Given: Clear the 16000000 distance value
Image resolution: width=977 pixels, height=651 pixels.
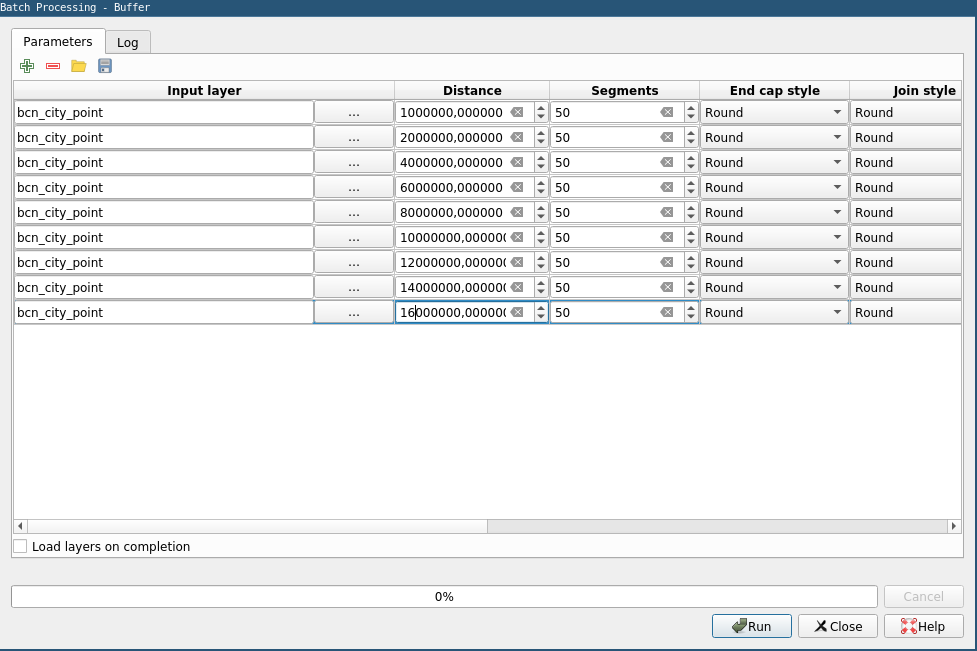Looking at the screenshot, I should tap(517, 313).
